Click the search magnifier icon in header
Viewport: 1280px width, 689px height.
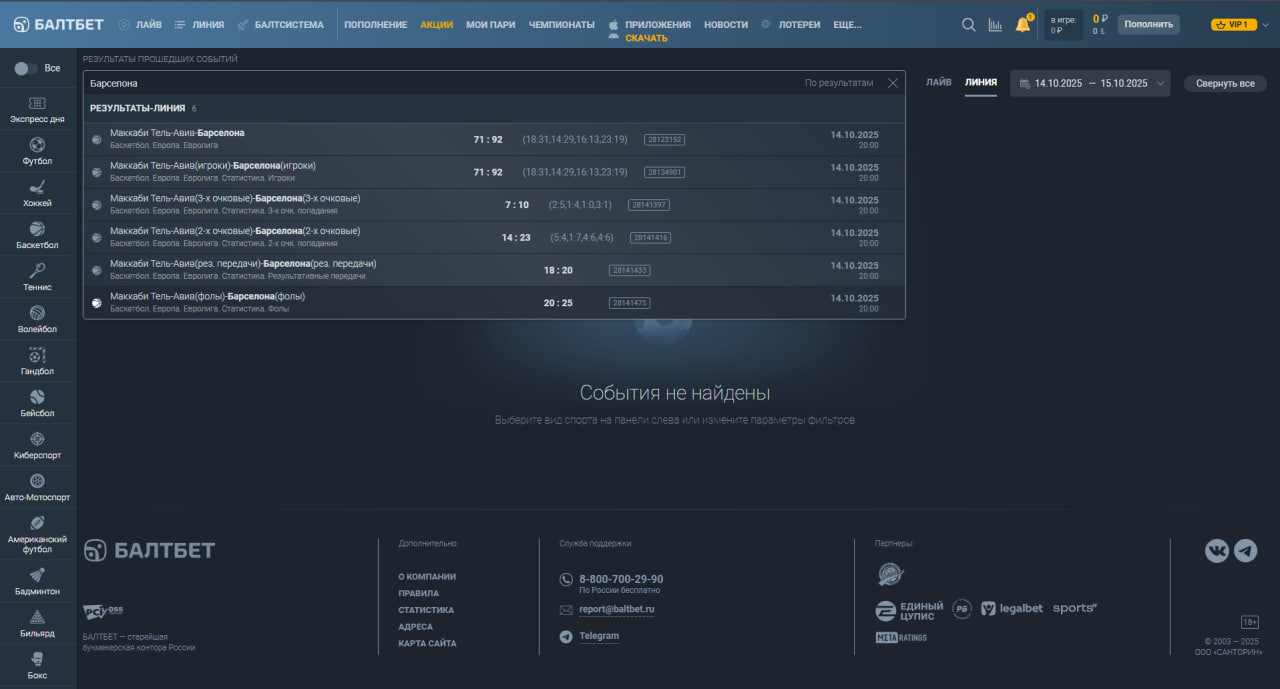(968, 25)
